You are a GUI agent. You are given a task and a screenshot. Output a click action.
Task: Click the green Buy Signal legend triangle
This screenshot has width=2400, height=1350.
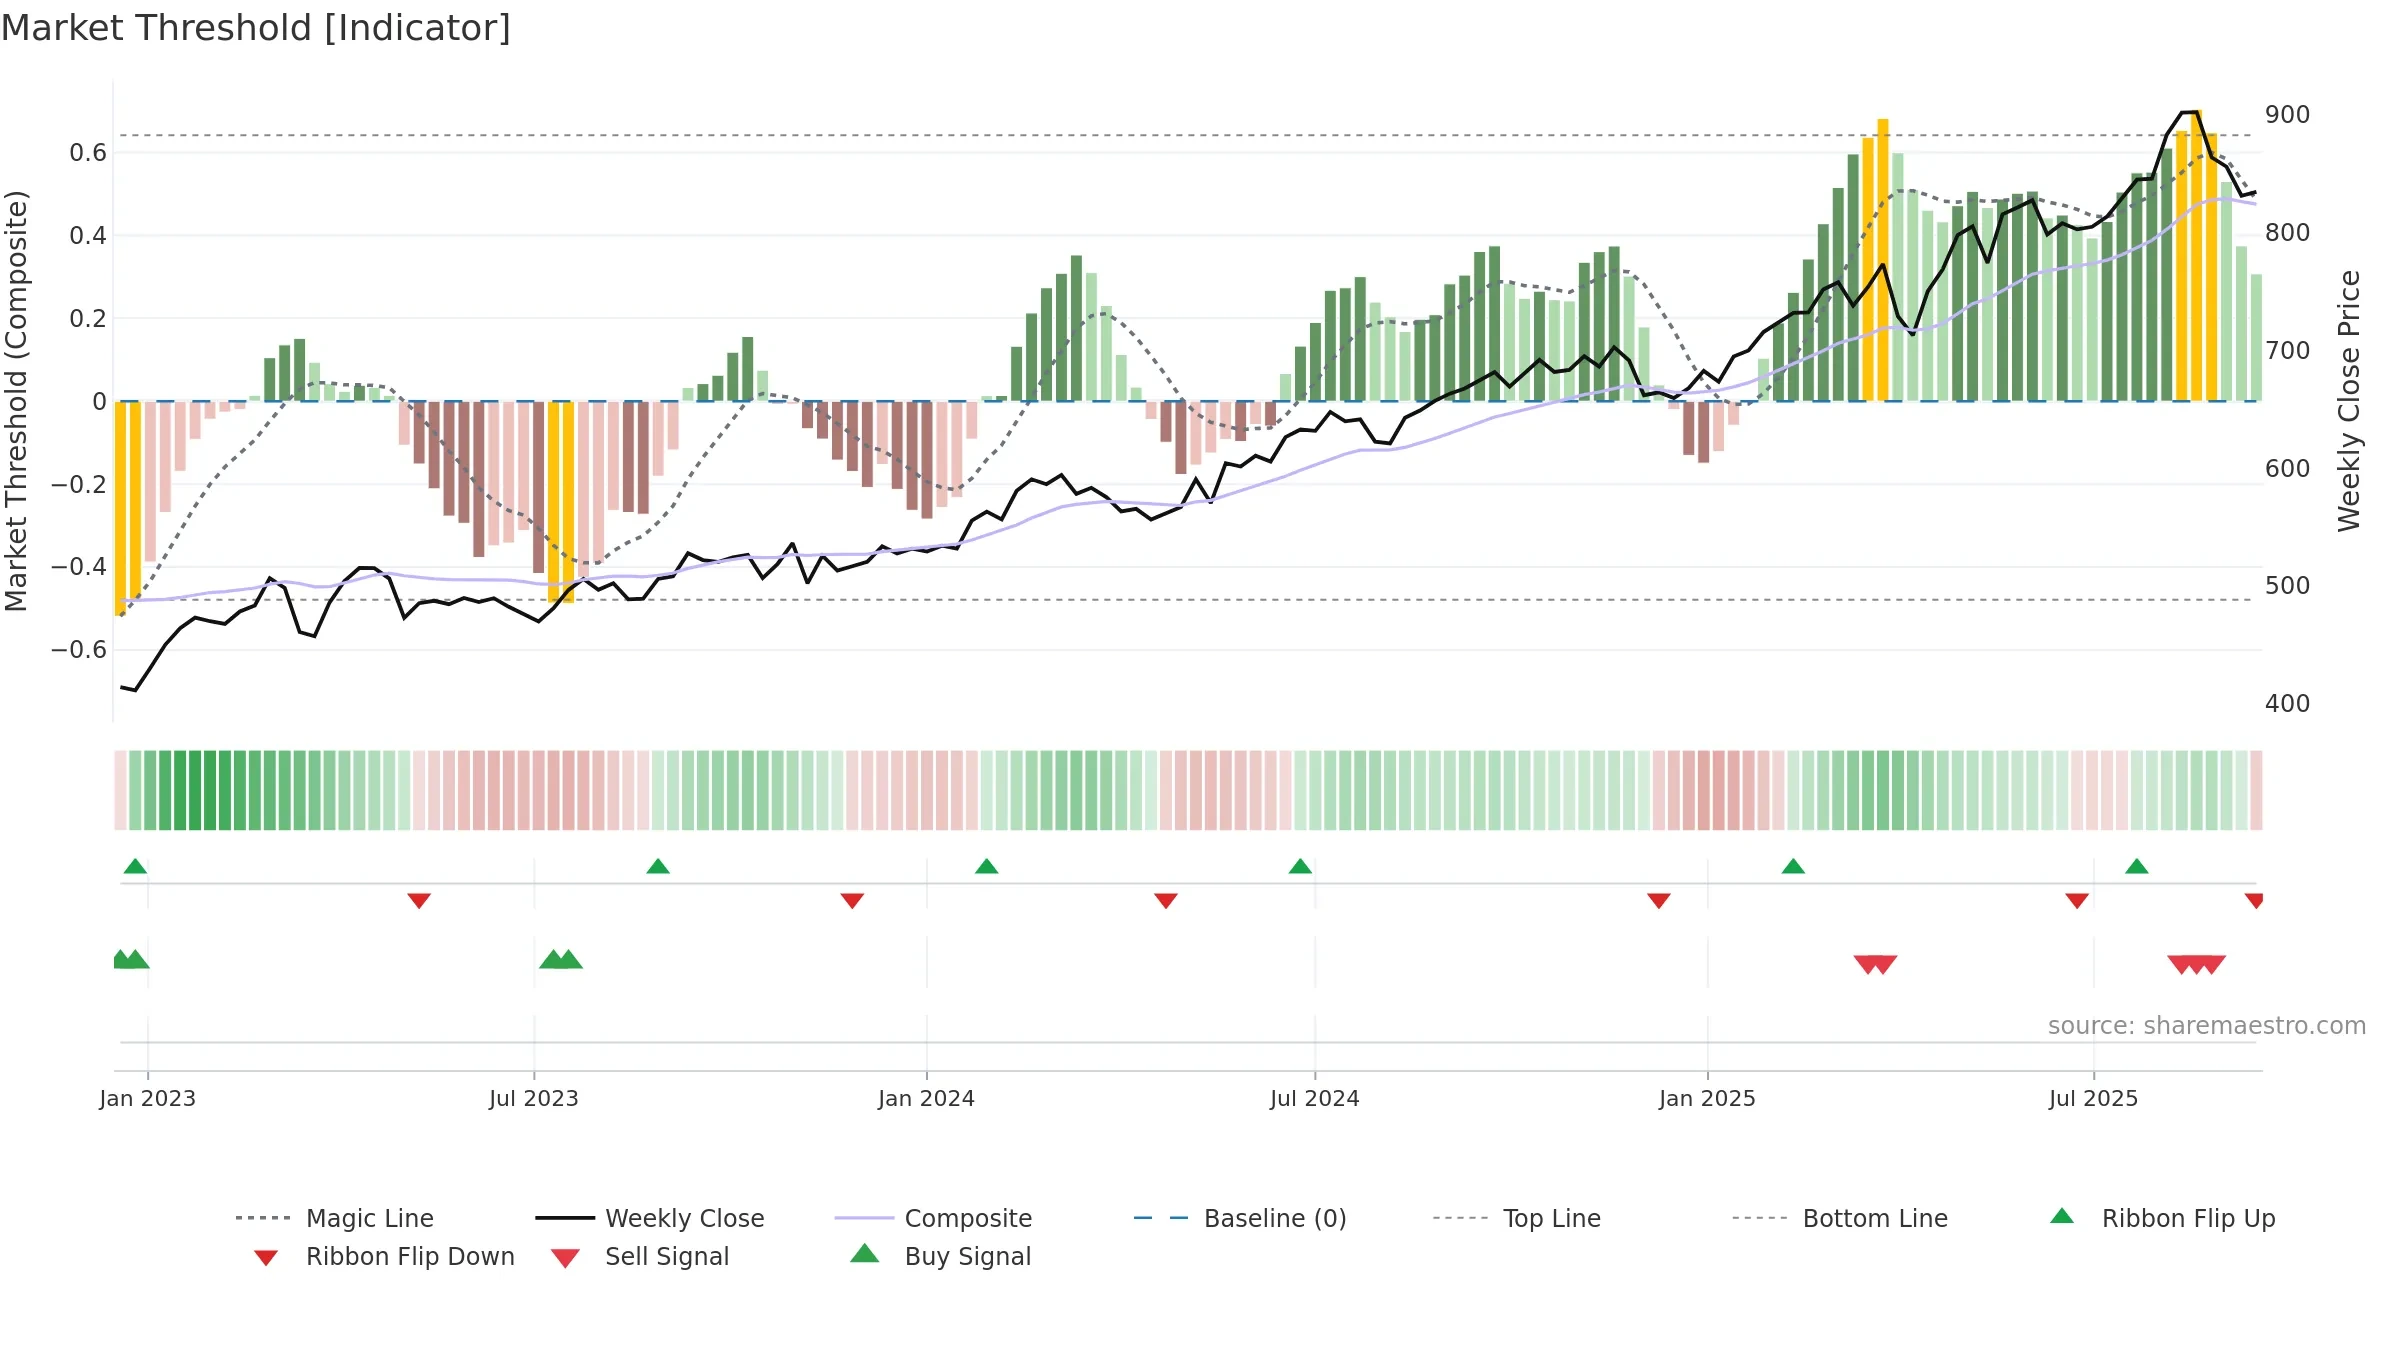[x=864, y=1253]
